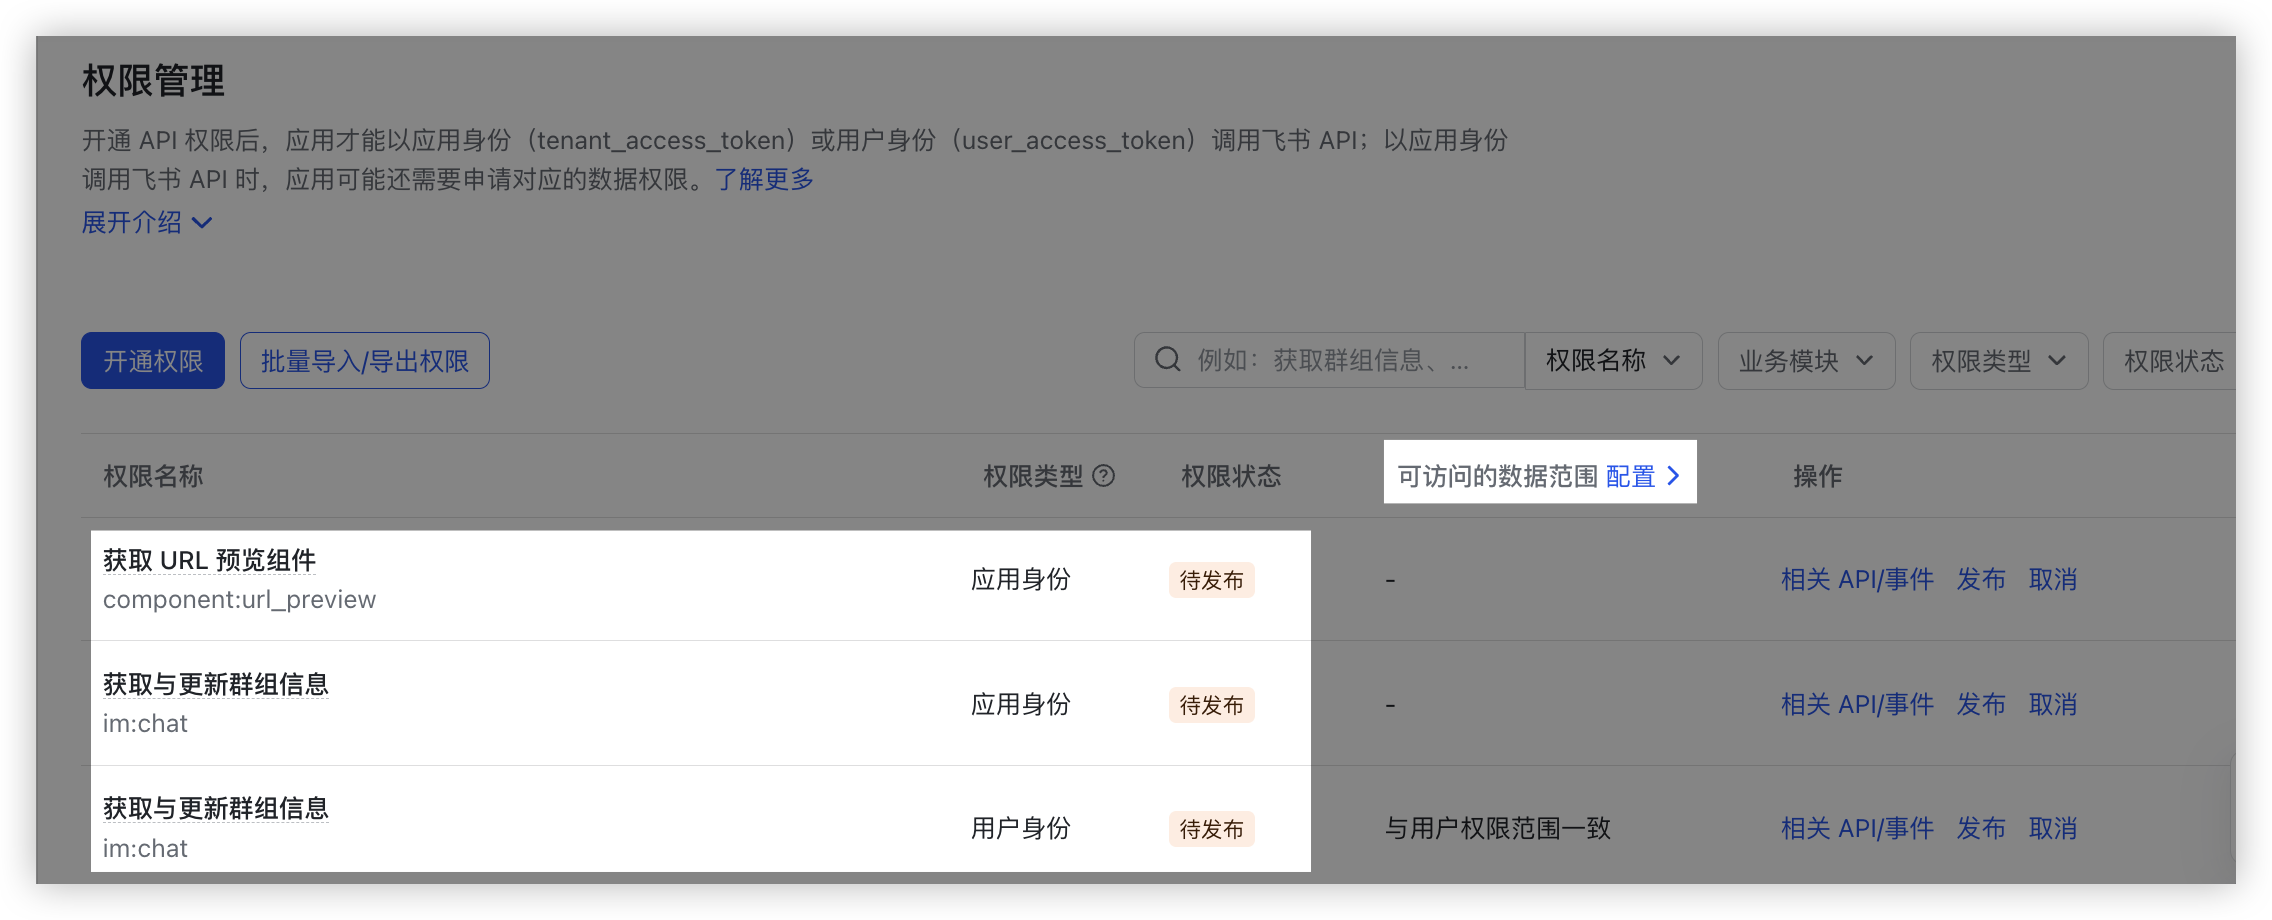Click 发布 for 获取 URL 预览组件
This screenshot has height=920, width=2272.
click(1981, 580)
